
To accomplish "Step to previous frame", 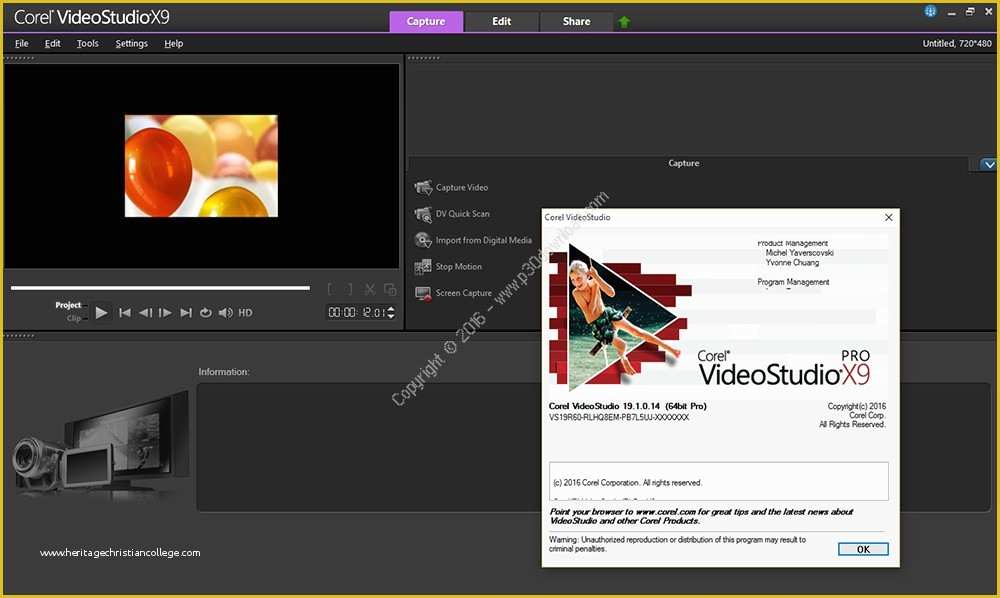I will (145, 312).
